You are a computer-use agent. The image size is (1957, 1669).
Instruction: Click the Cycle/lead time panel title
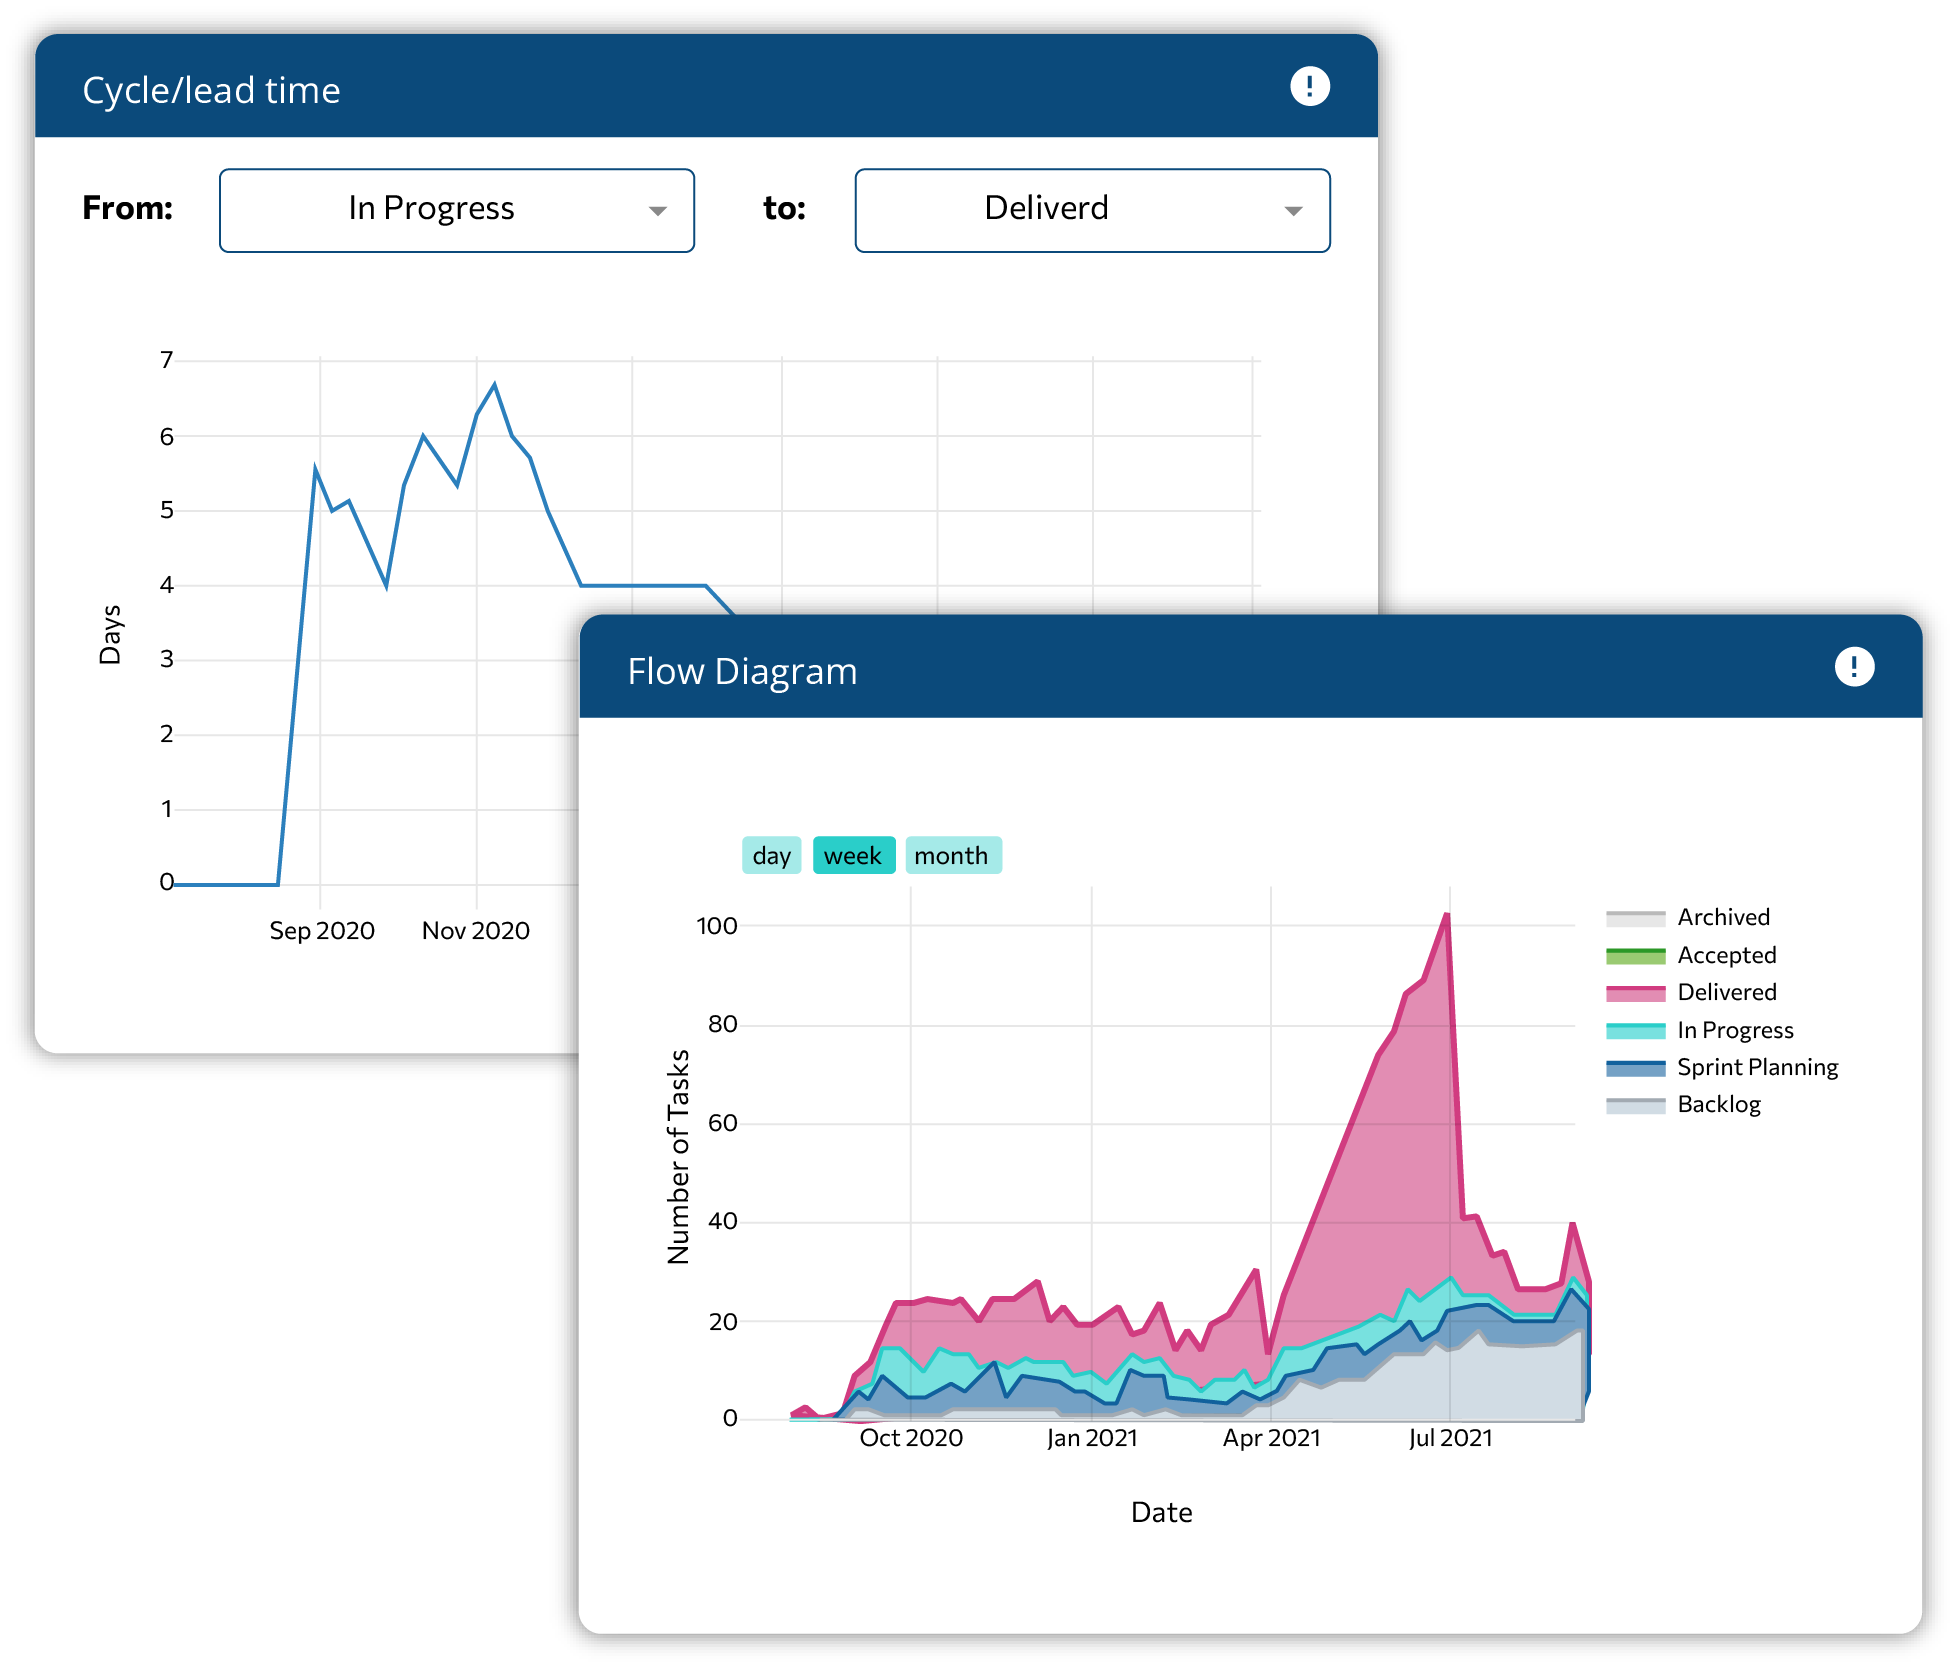pyautogui.click(x=211, y=90)
